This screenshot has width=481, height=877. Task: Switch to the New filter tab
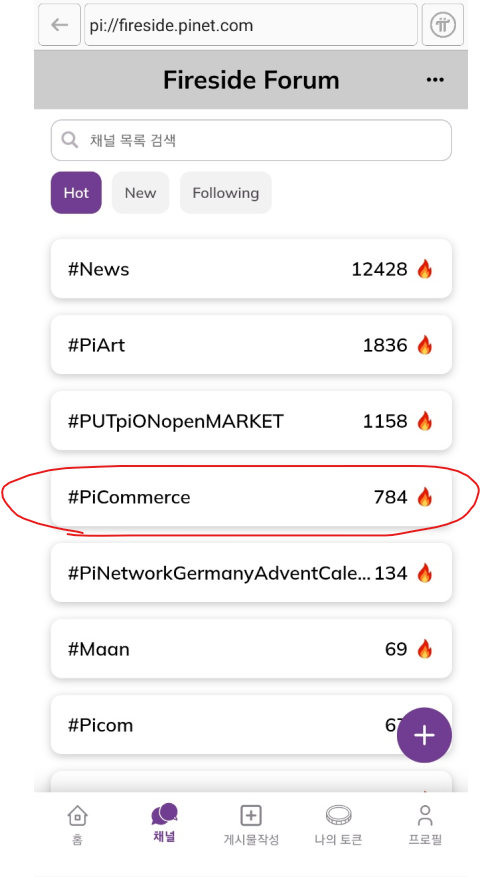pyautogui.click(x=140, y=193)
